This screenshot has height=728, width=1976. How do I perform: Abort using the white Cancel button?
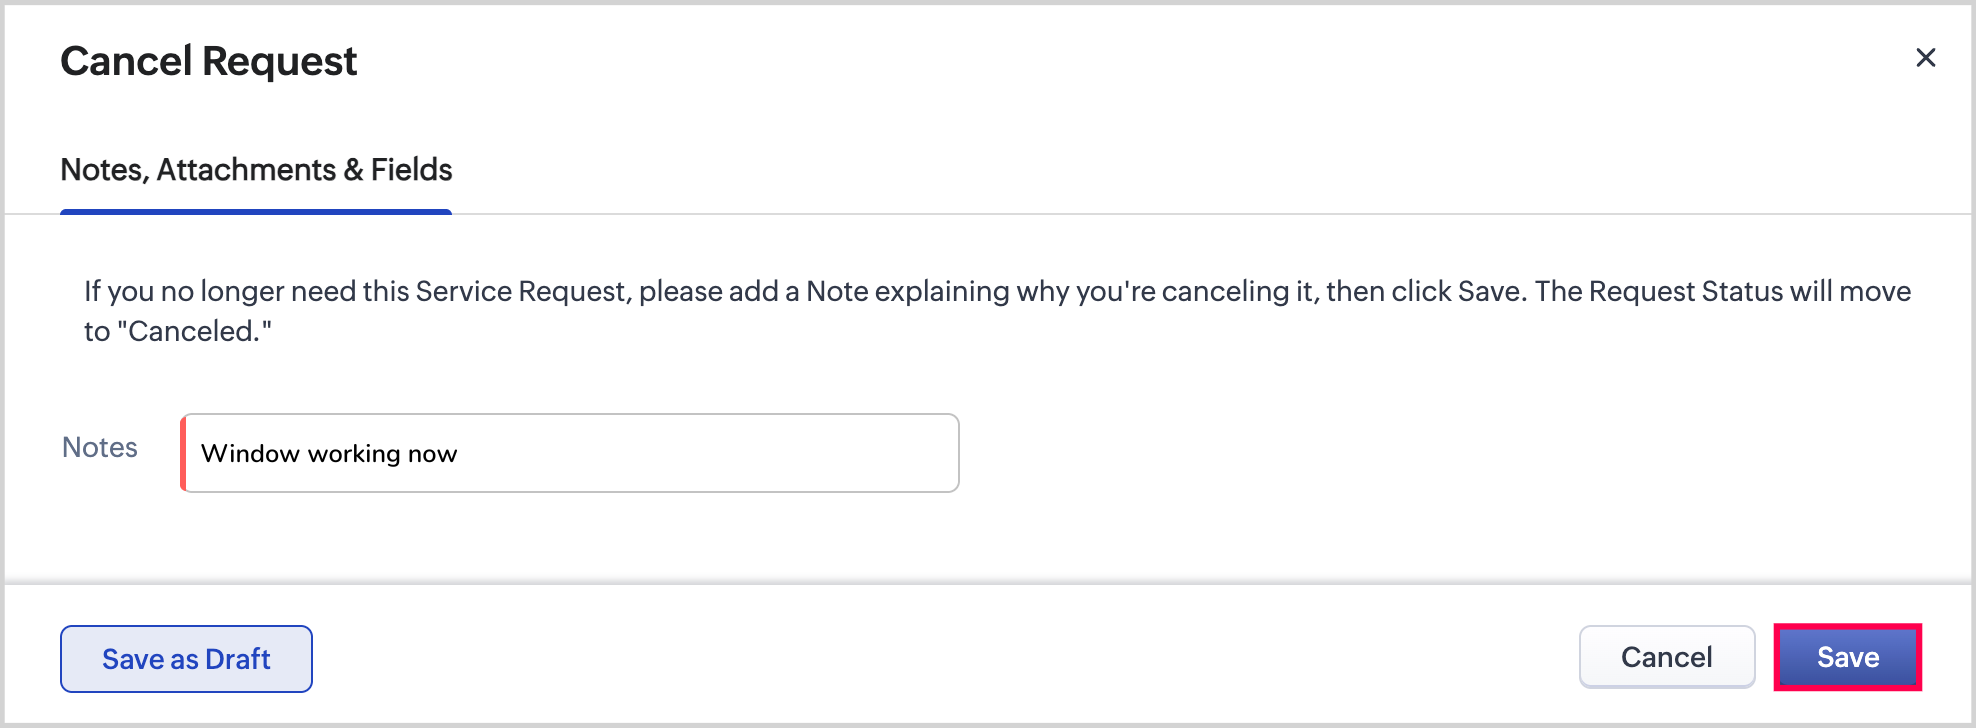click(1666, 657)
